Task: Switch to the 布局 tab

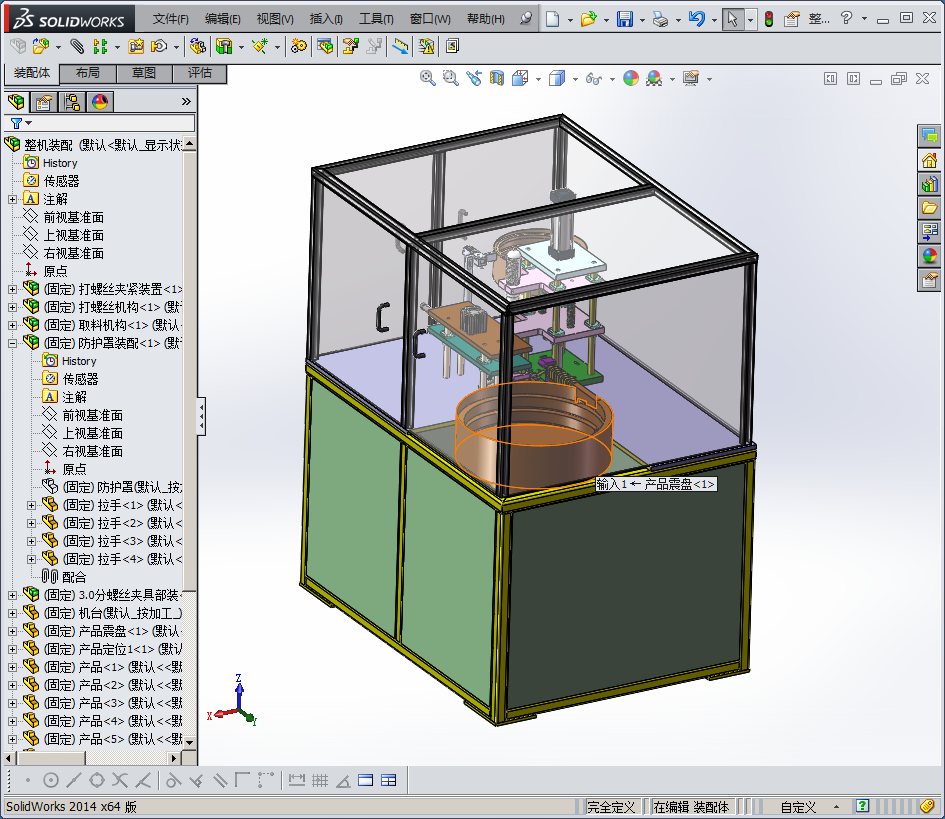Action: (87, 73)
